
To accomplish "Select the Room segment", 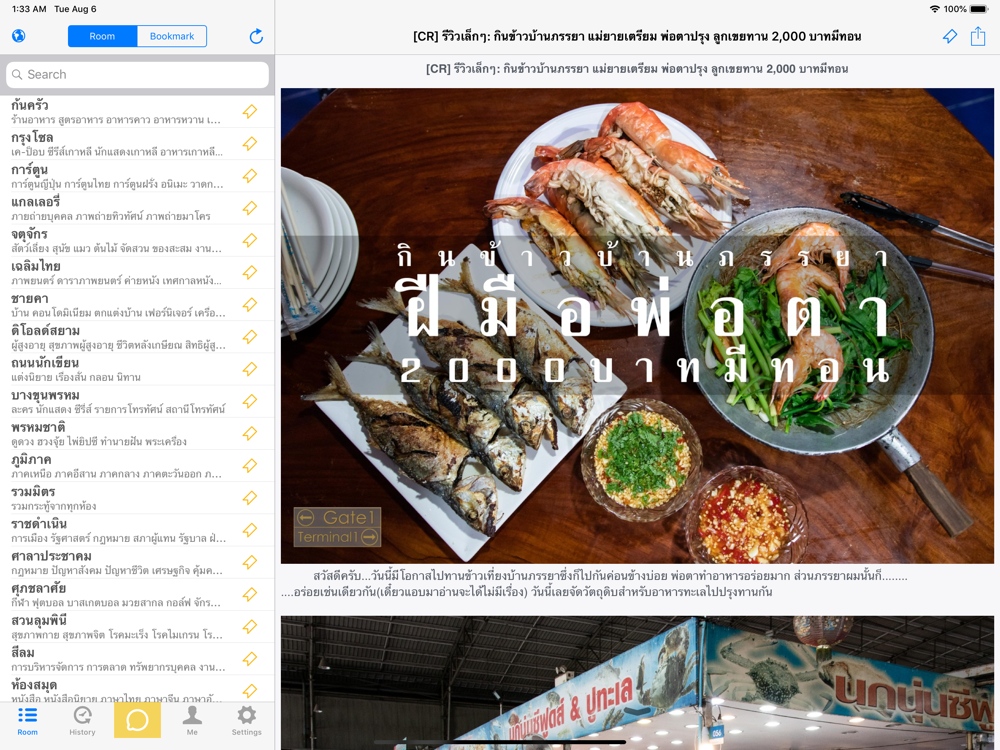I will (x=102, y=36).
